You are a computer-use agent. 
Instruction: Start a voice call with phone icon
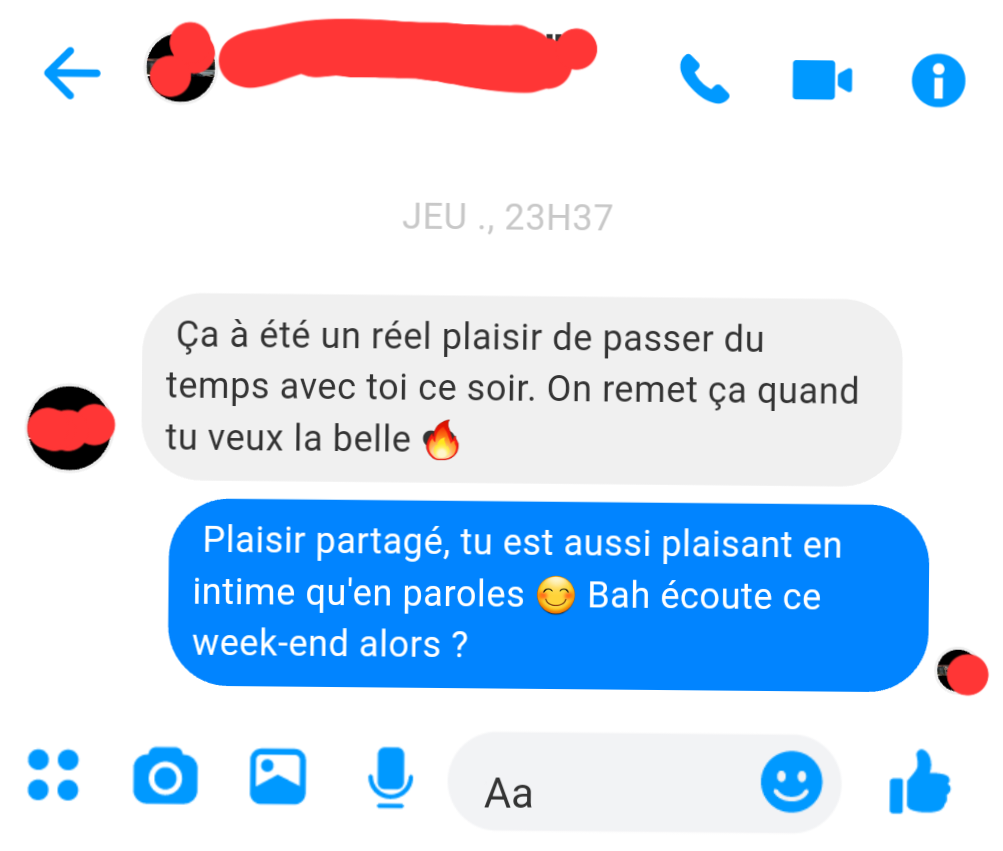704,79
